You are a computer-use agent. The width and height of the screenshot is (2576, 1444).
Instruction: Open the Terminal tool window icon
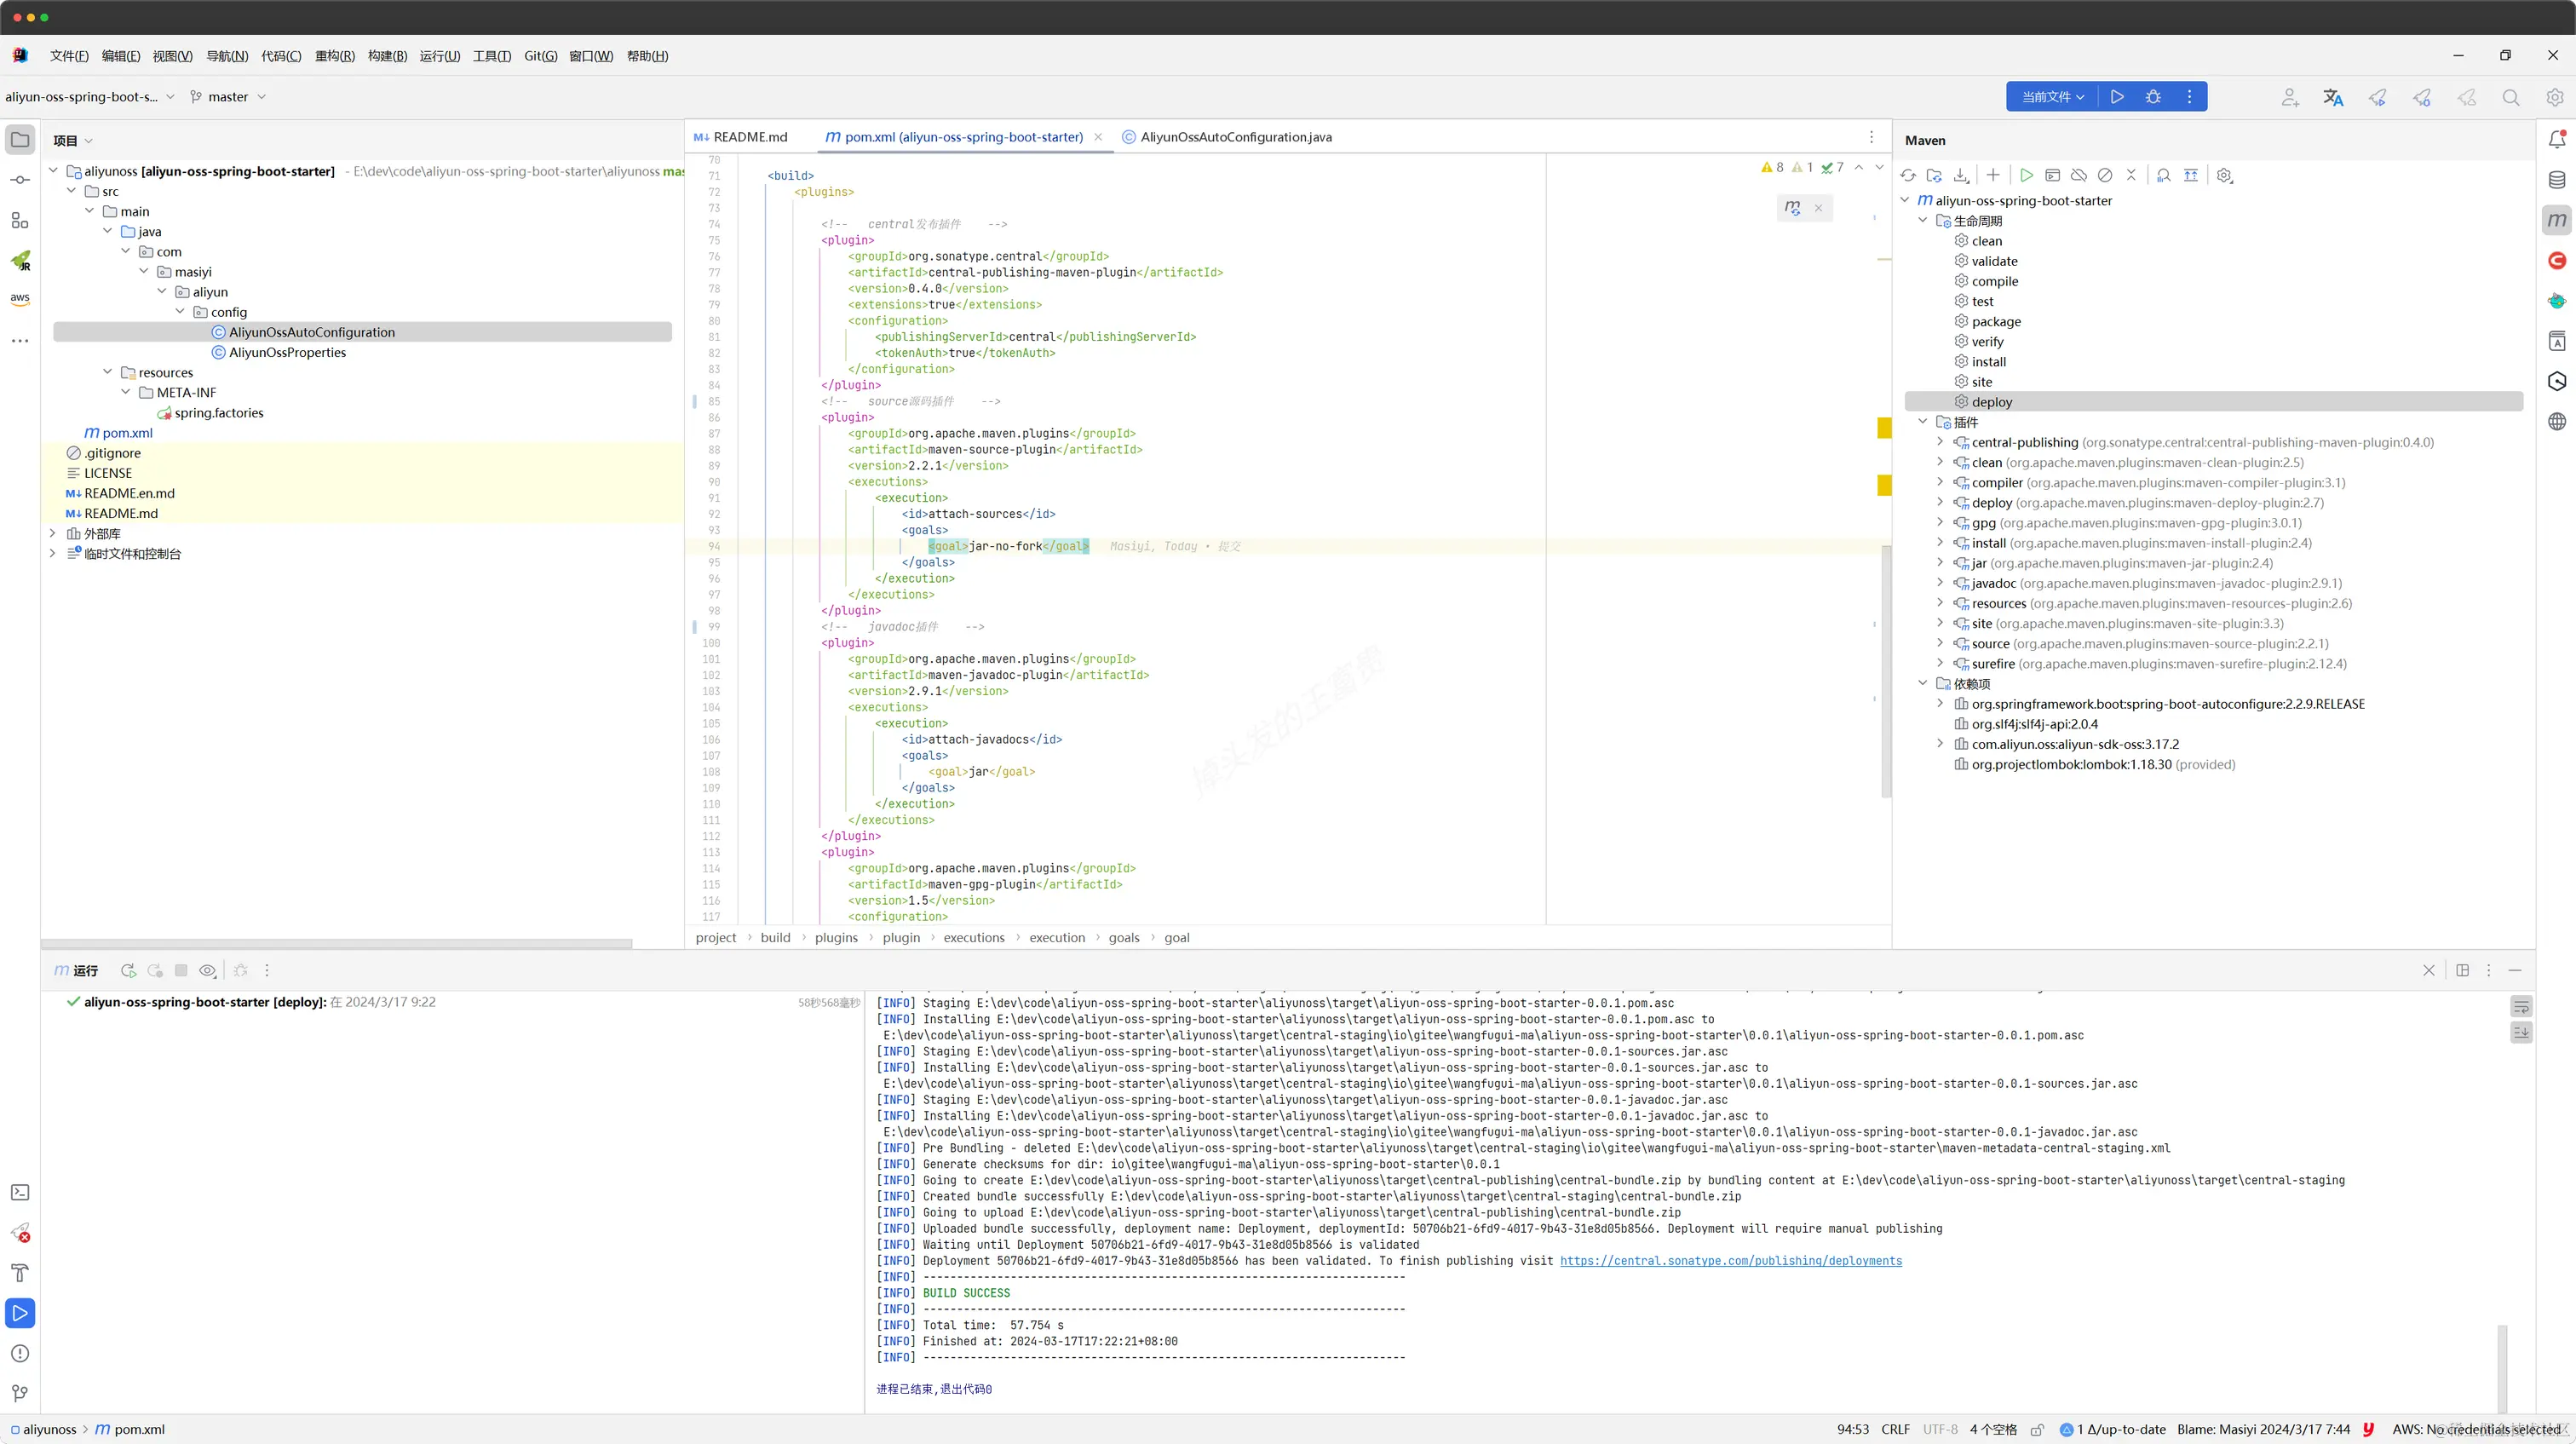pyautogui.click(x=20, y=1192)
